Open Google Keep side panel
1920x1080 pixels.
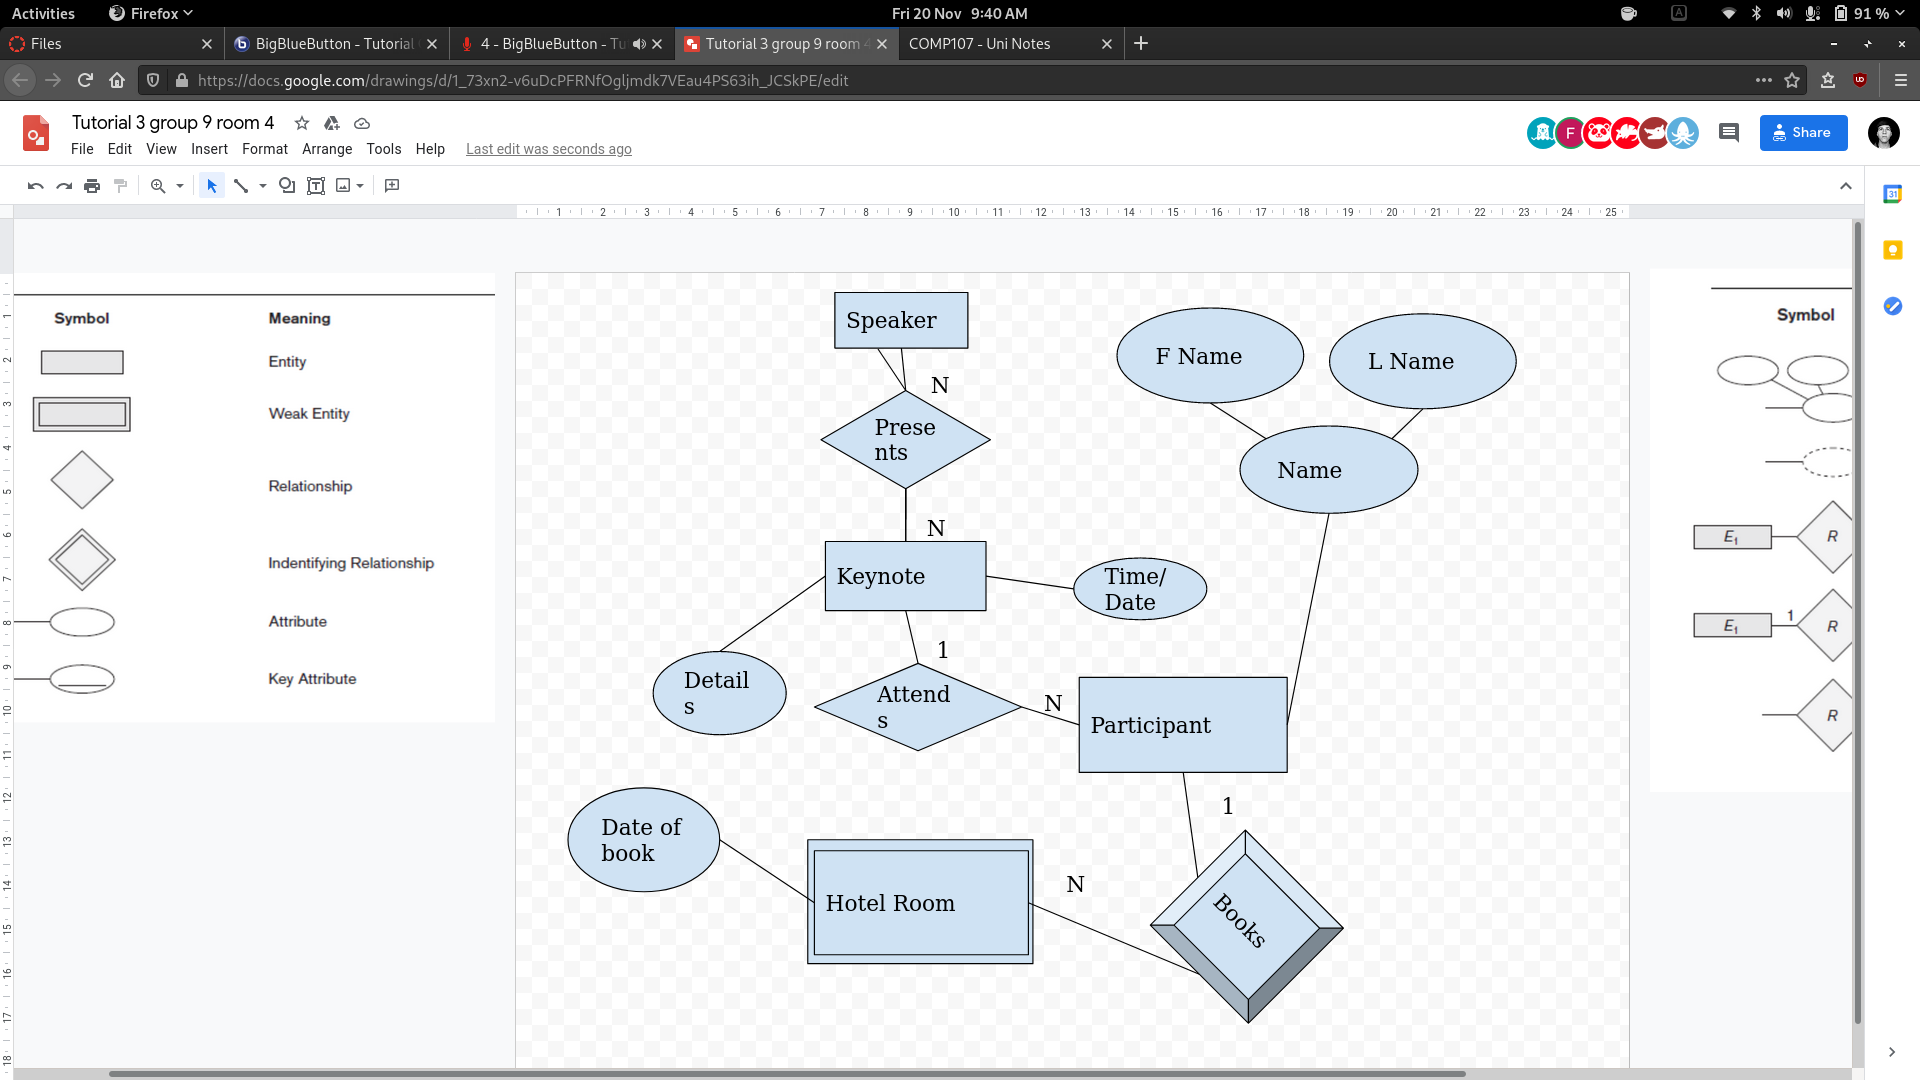tap(1892, 250)
